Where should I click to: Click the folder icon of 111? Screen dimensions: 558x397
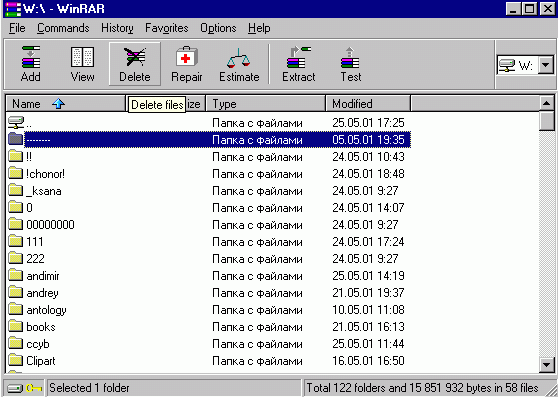(15, 241)
